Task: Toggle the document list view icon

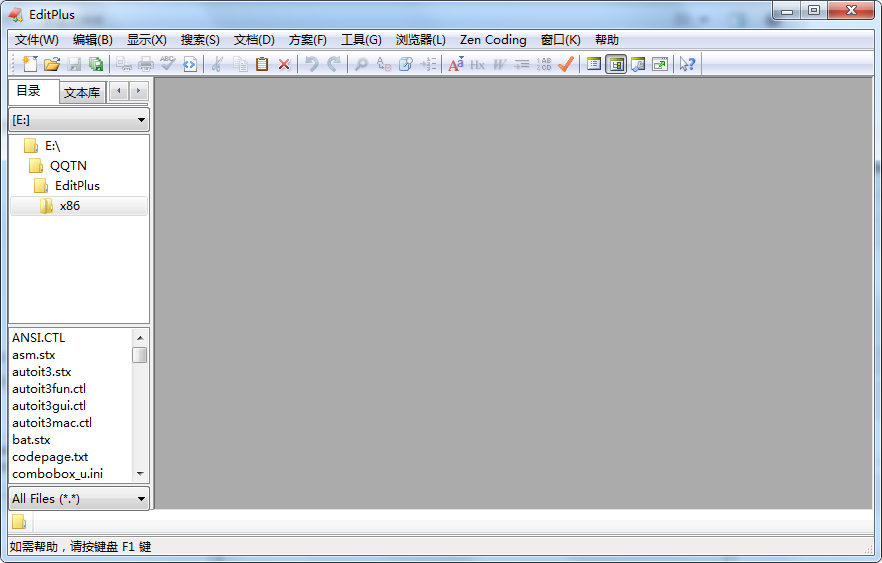Action: (x=594, y=64)
